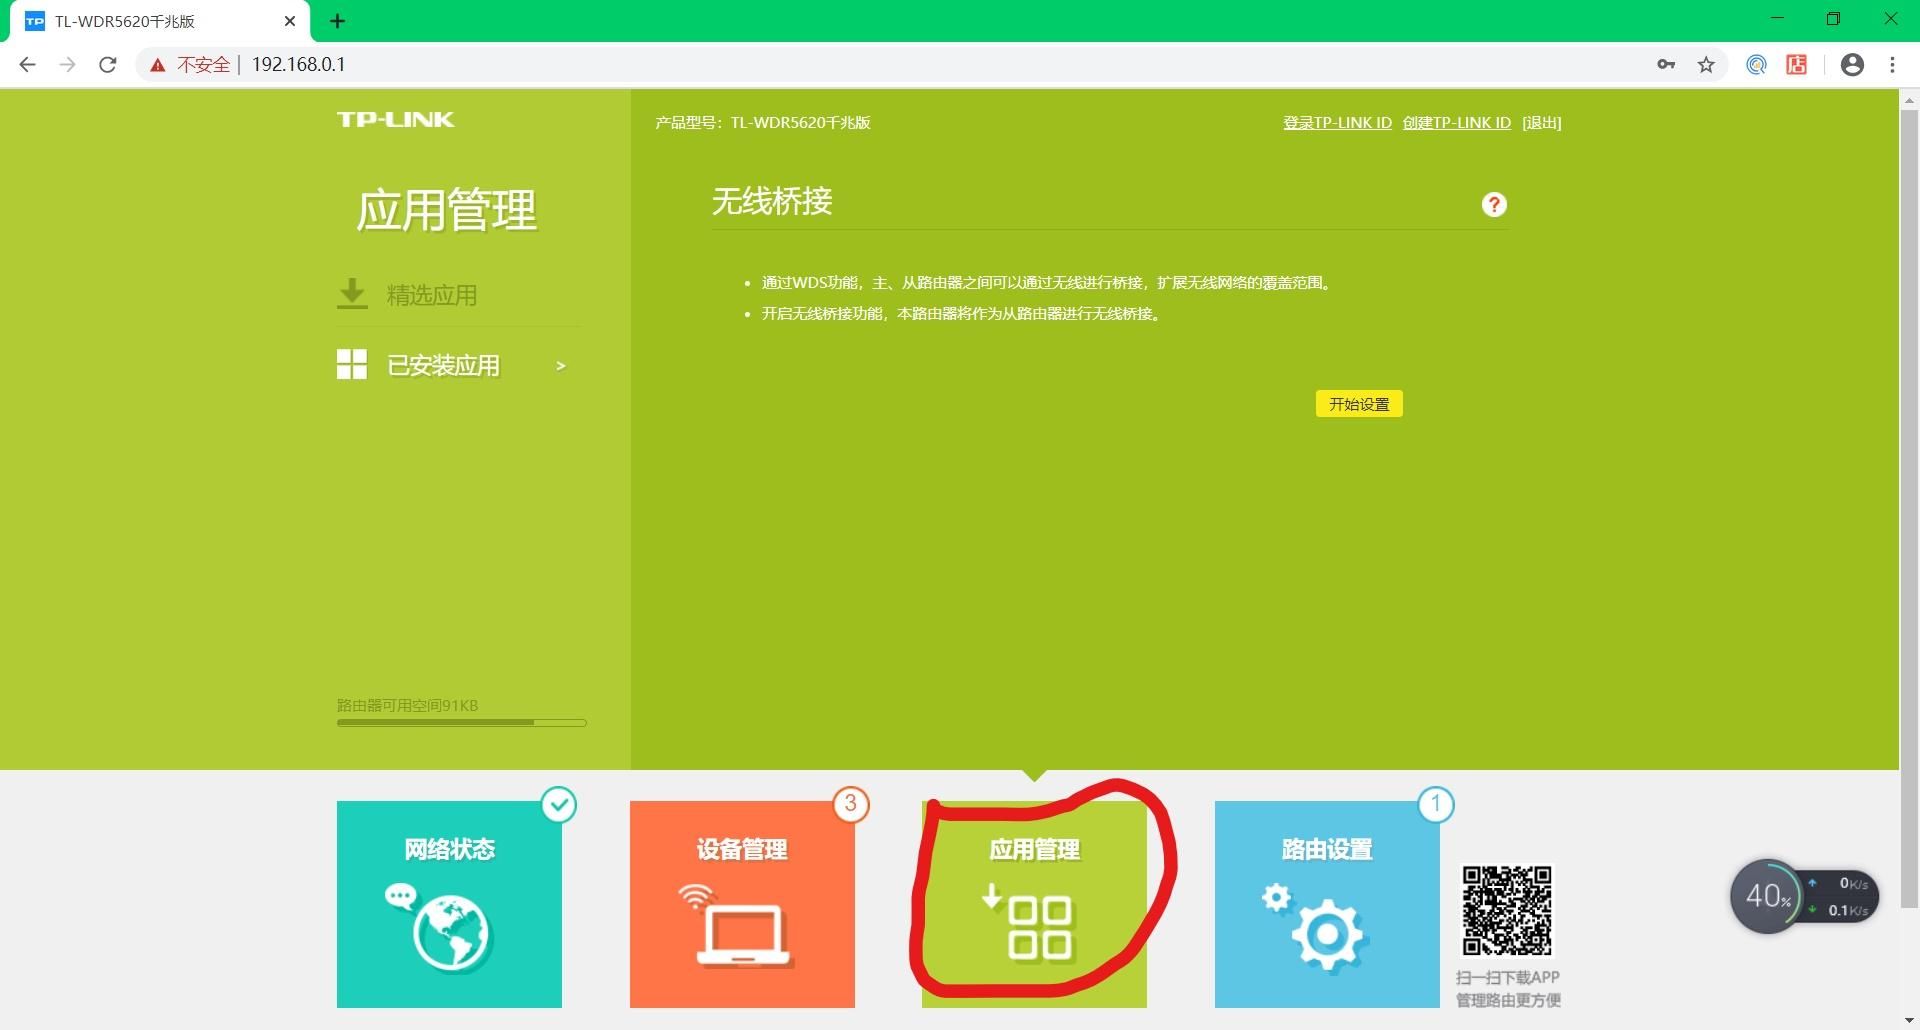Click the 开始设置 button
The image size is (1920, 1030).
click(1359, 404)
